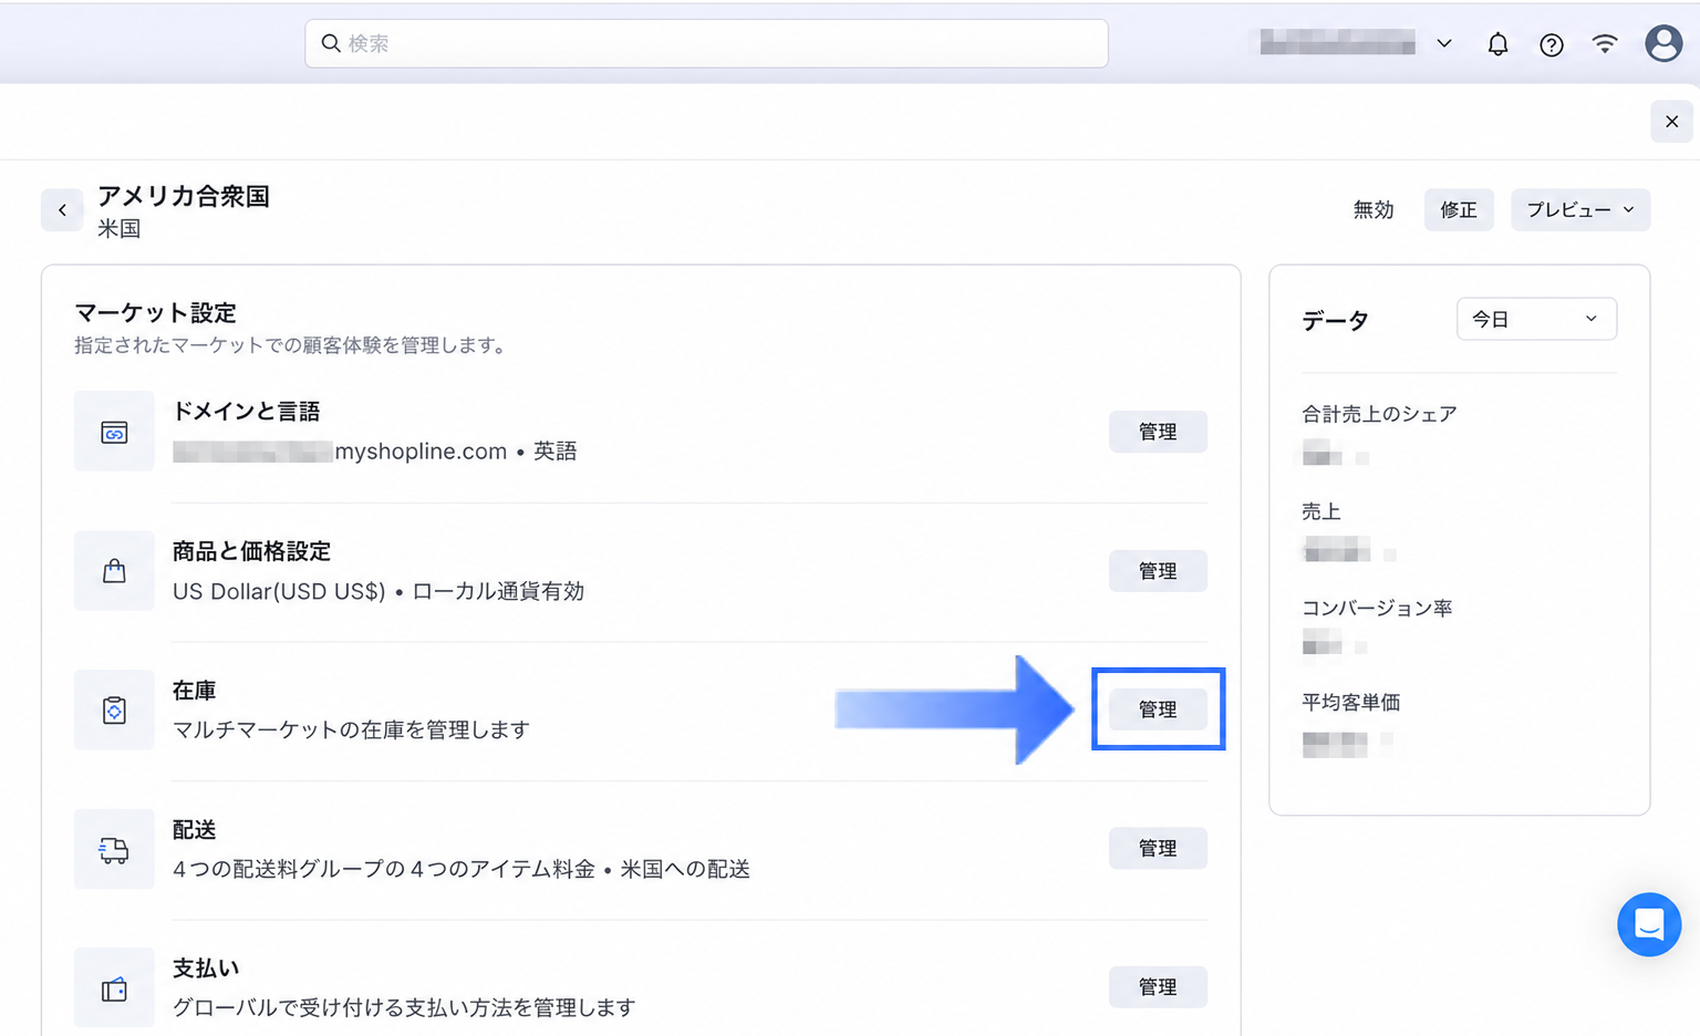Image resolution: width=1700 pixels, height=1036 pixels.
Task: Click the inventory clipboard icon
Action: pos(114,709)
